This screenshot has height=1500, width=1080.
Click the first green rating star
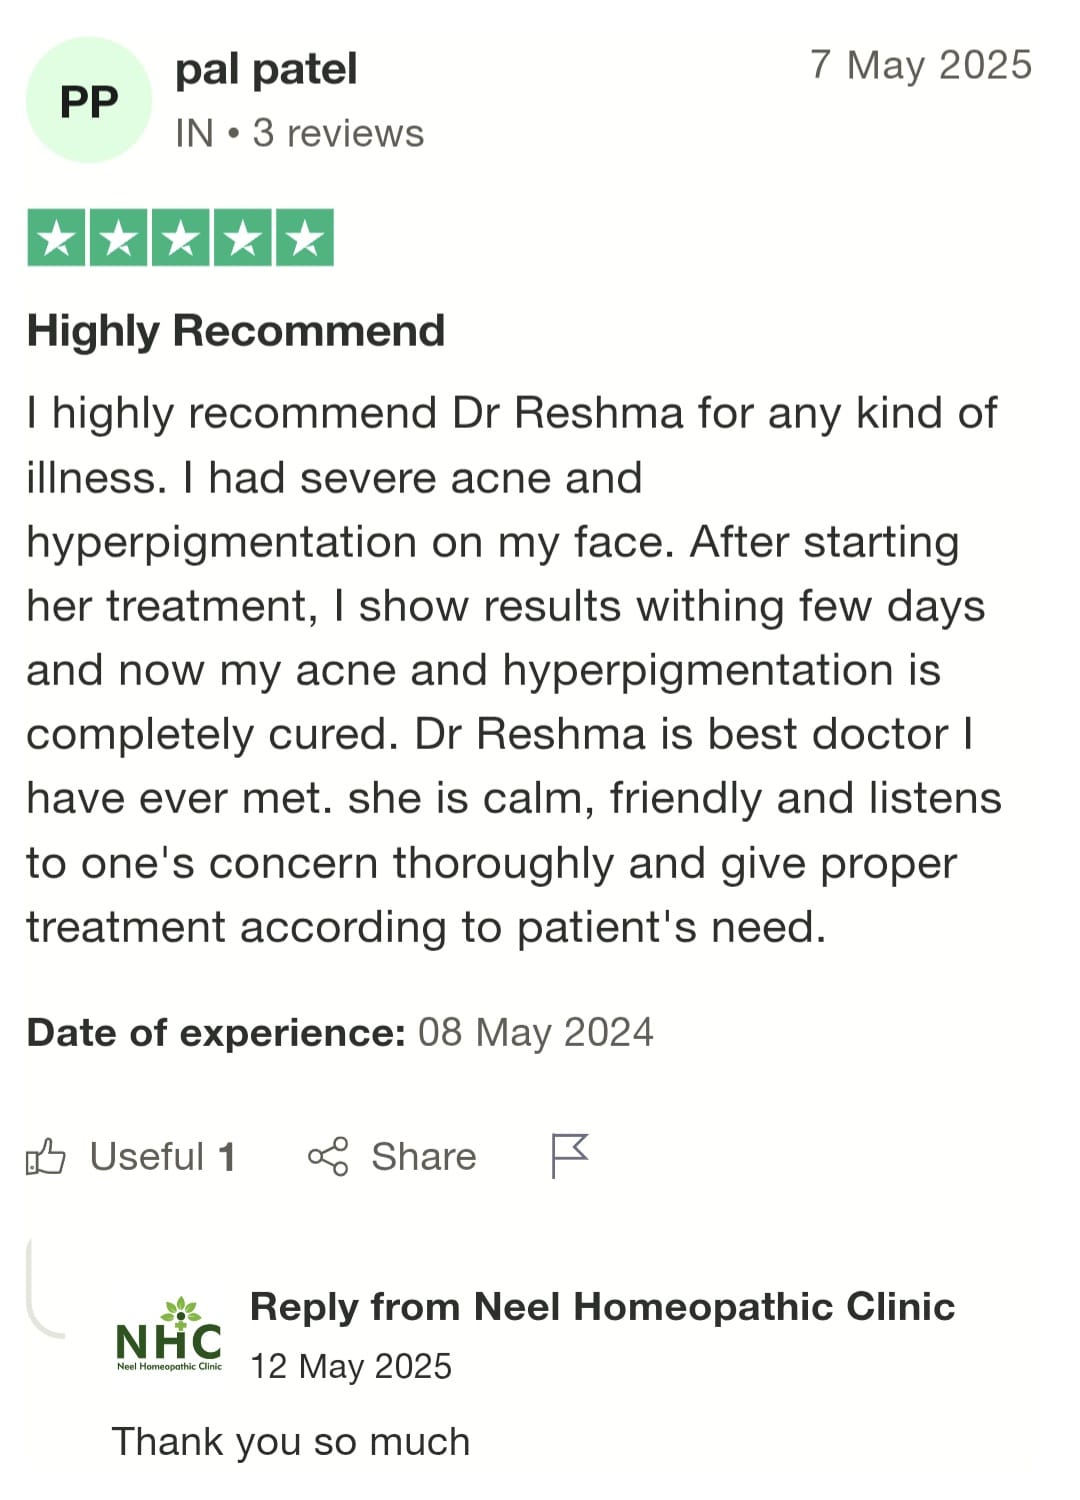57,238
